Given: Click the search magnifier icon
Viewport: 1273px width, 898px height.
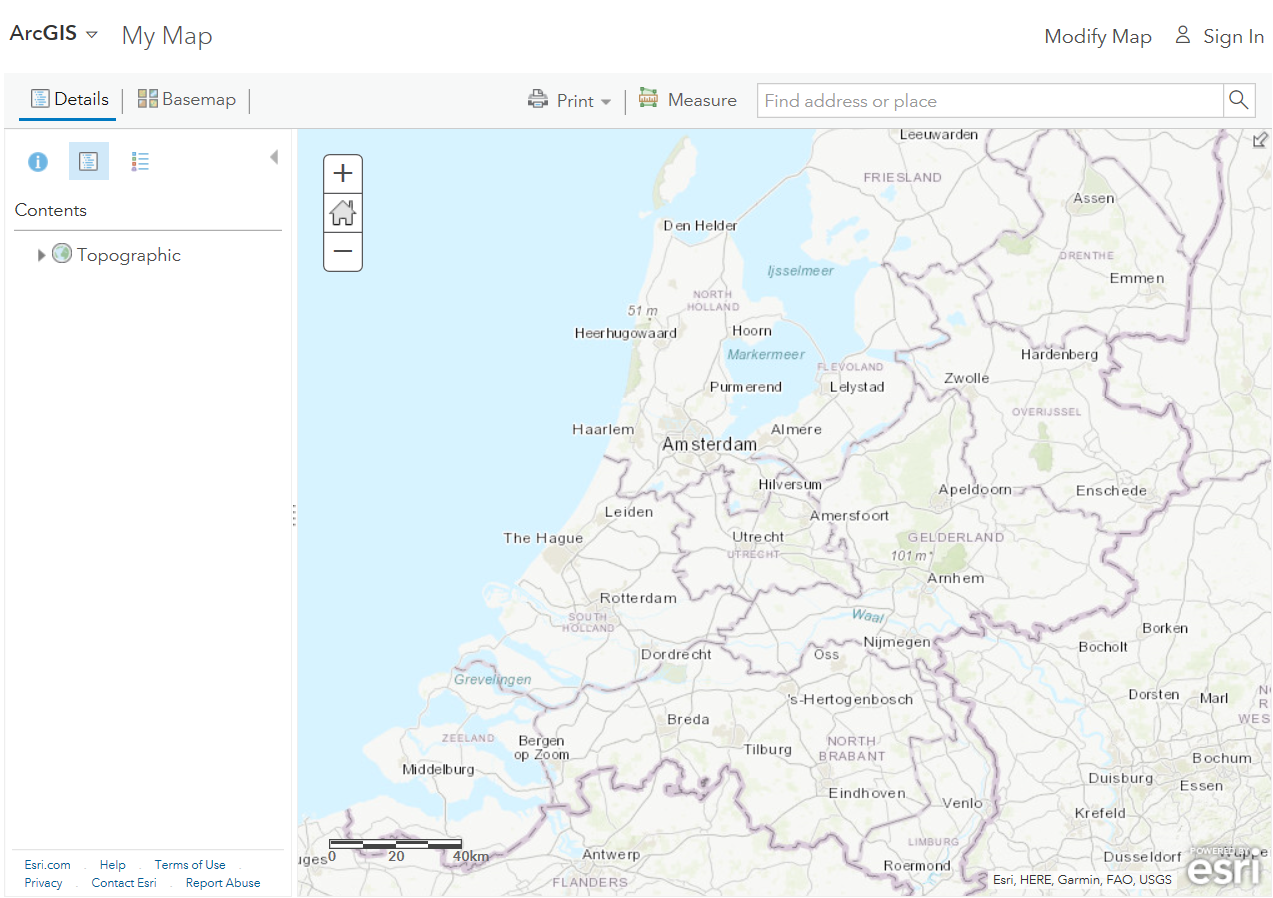Looking at the screenshot, I should 1238,100.
